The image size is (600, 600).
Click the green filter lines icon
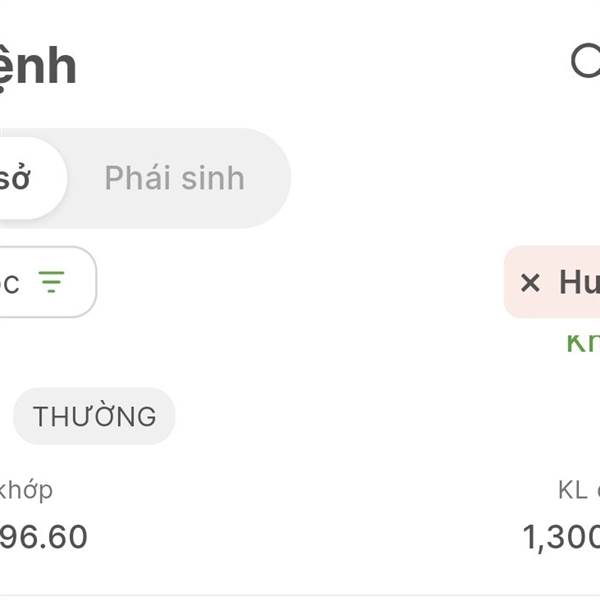[x=51, y=282]
